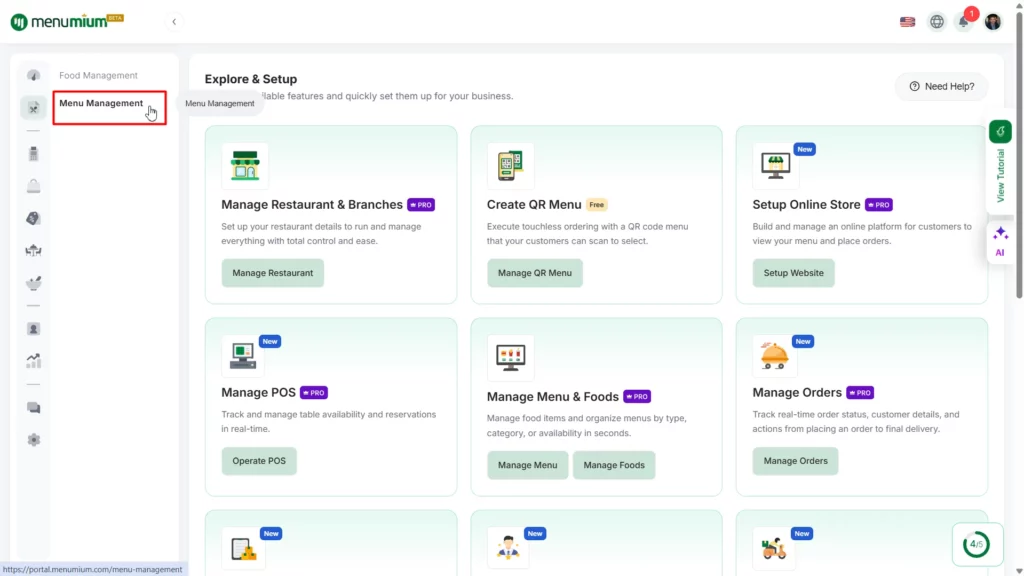Click the Need Help? button
The height and width of the screenshot is (576, 1024).
click(x=941, y=86)
